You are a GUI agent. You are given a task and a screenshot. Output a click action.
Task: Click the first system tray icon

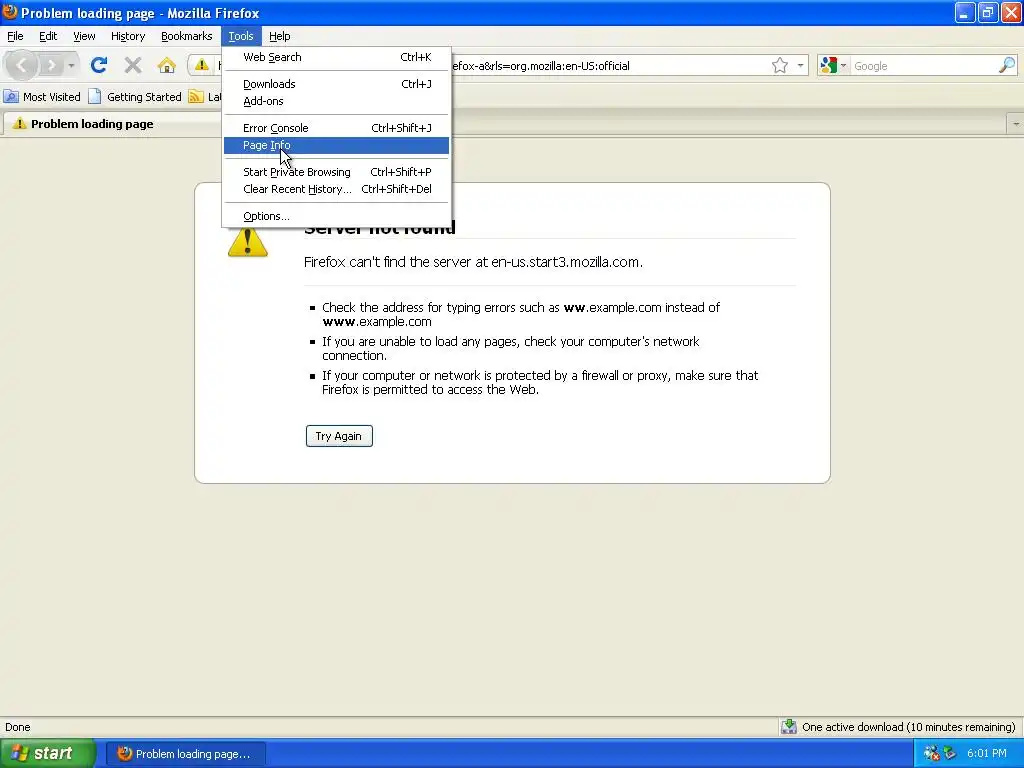[x=932, y=754]
